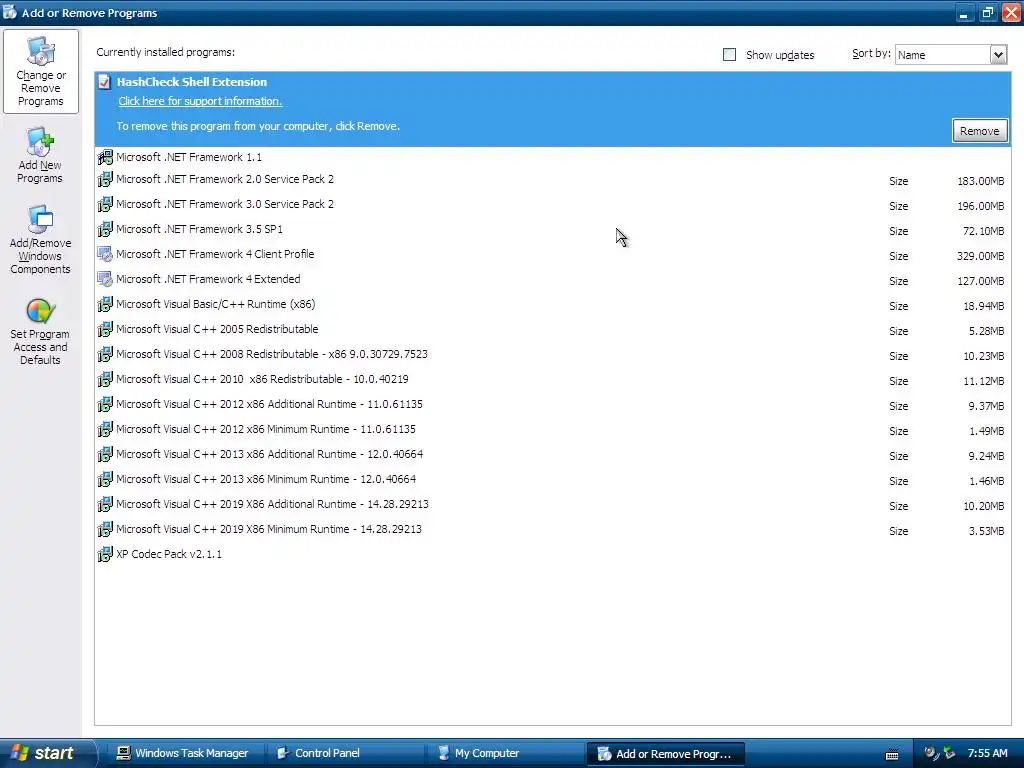Click icon beside Visual C++ 2010 x86 Redistributable
This screenshot has width=1024, height=768.
(x=104, y=379)
